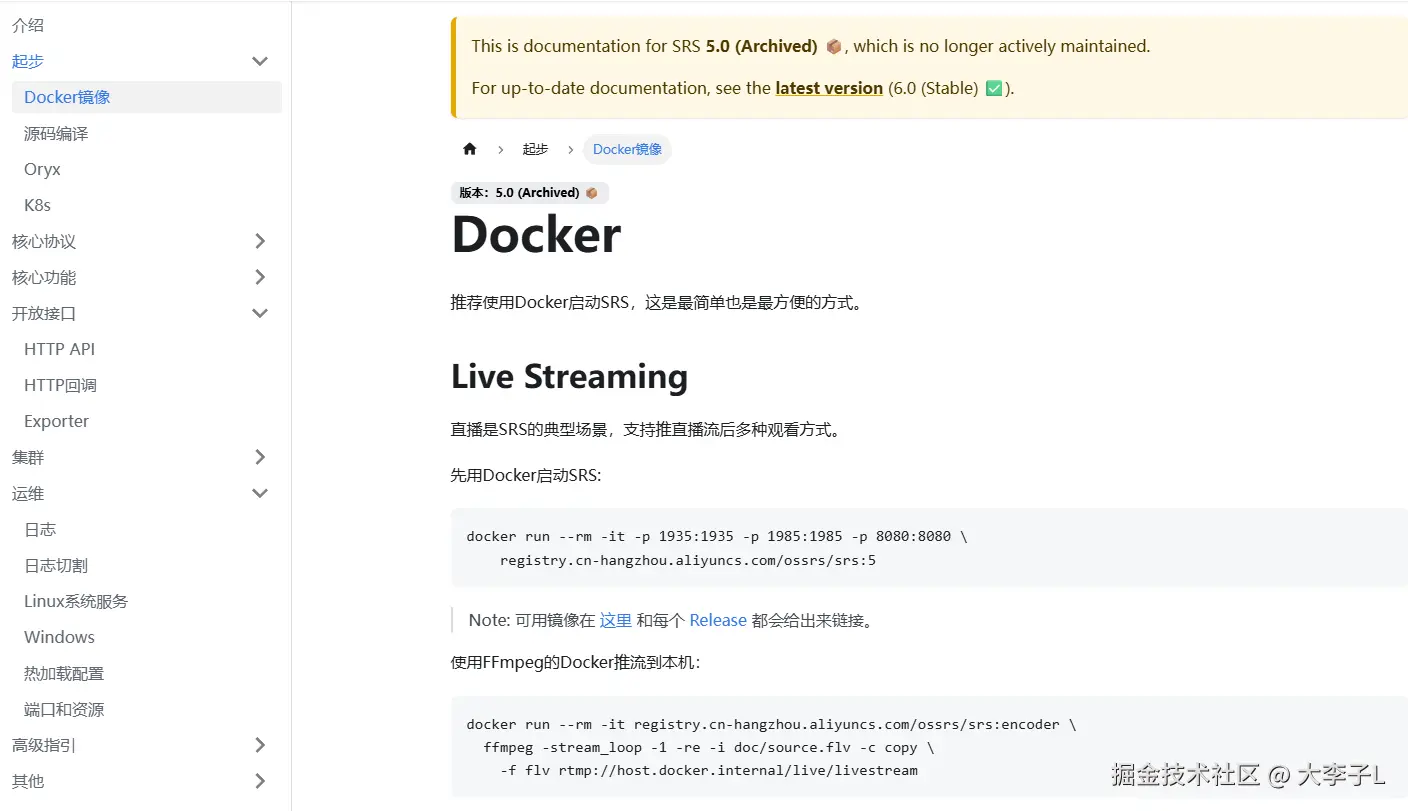
Task: Click the 直播是SRS的典型场景 paragraph
Action: (x=647, y=430)
